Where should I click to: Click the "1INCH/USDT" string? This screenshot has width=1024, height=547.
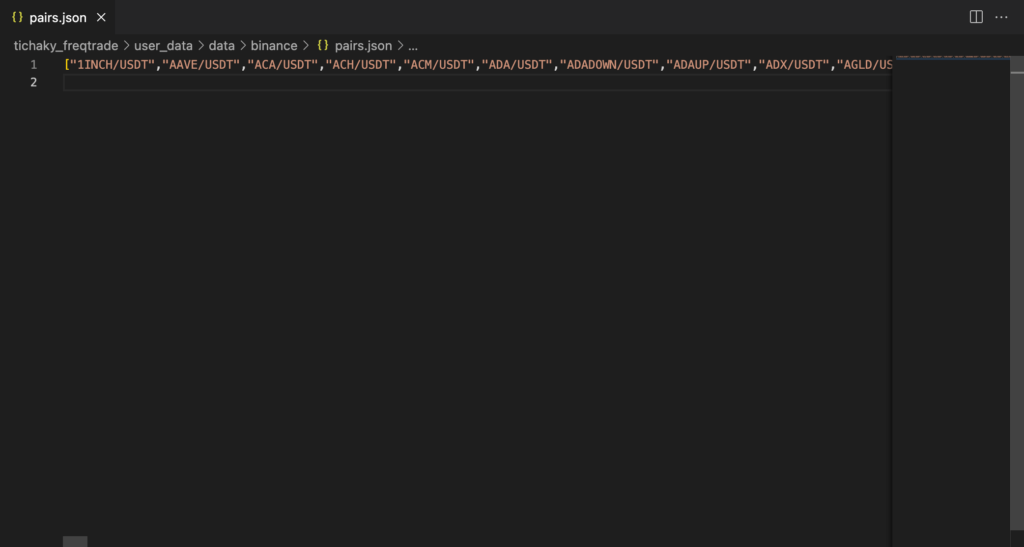(x=112, y=65)
